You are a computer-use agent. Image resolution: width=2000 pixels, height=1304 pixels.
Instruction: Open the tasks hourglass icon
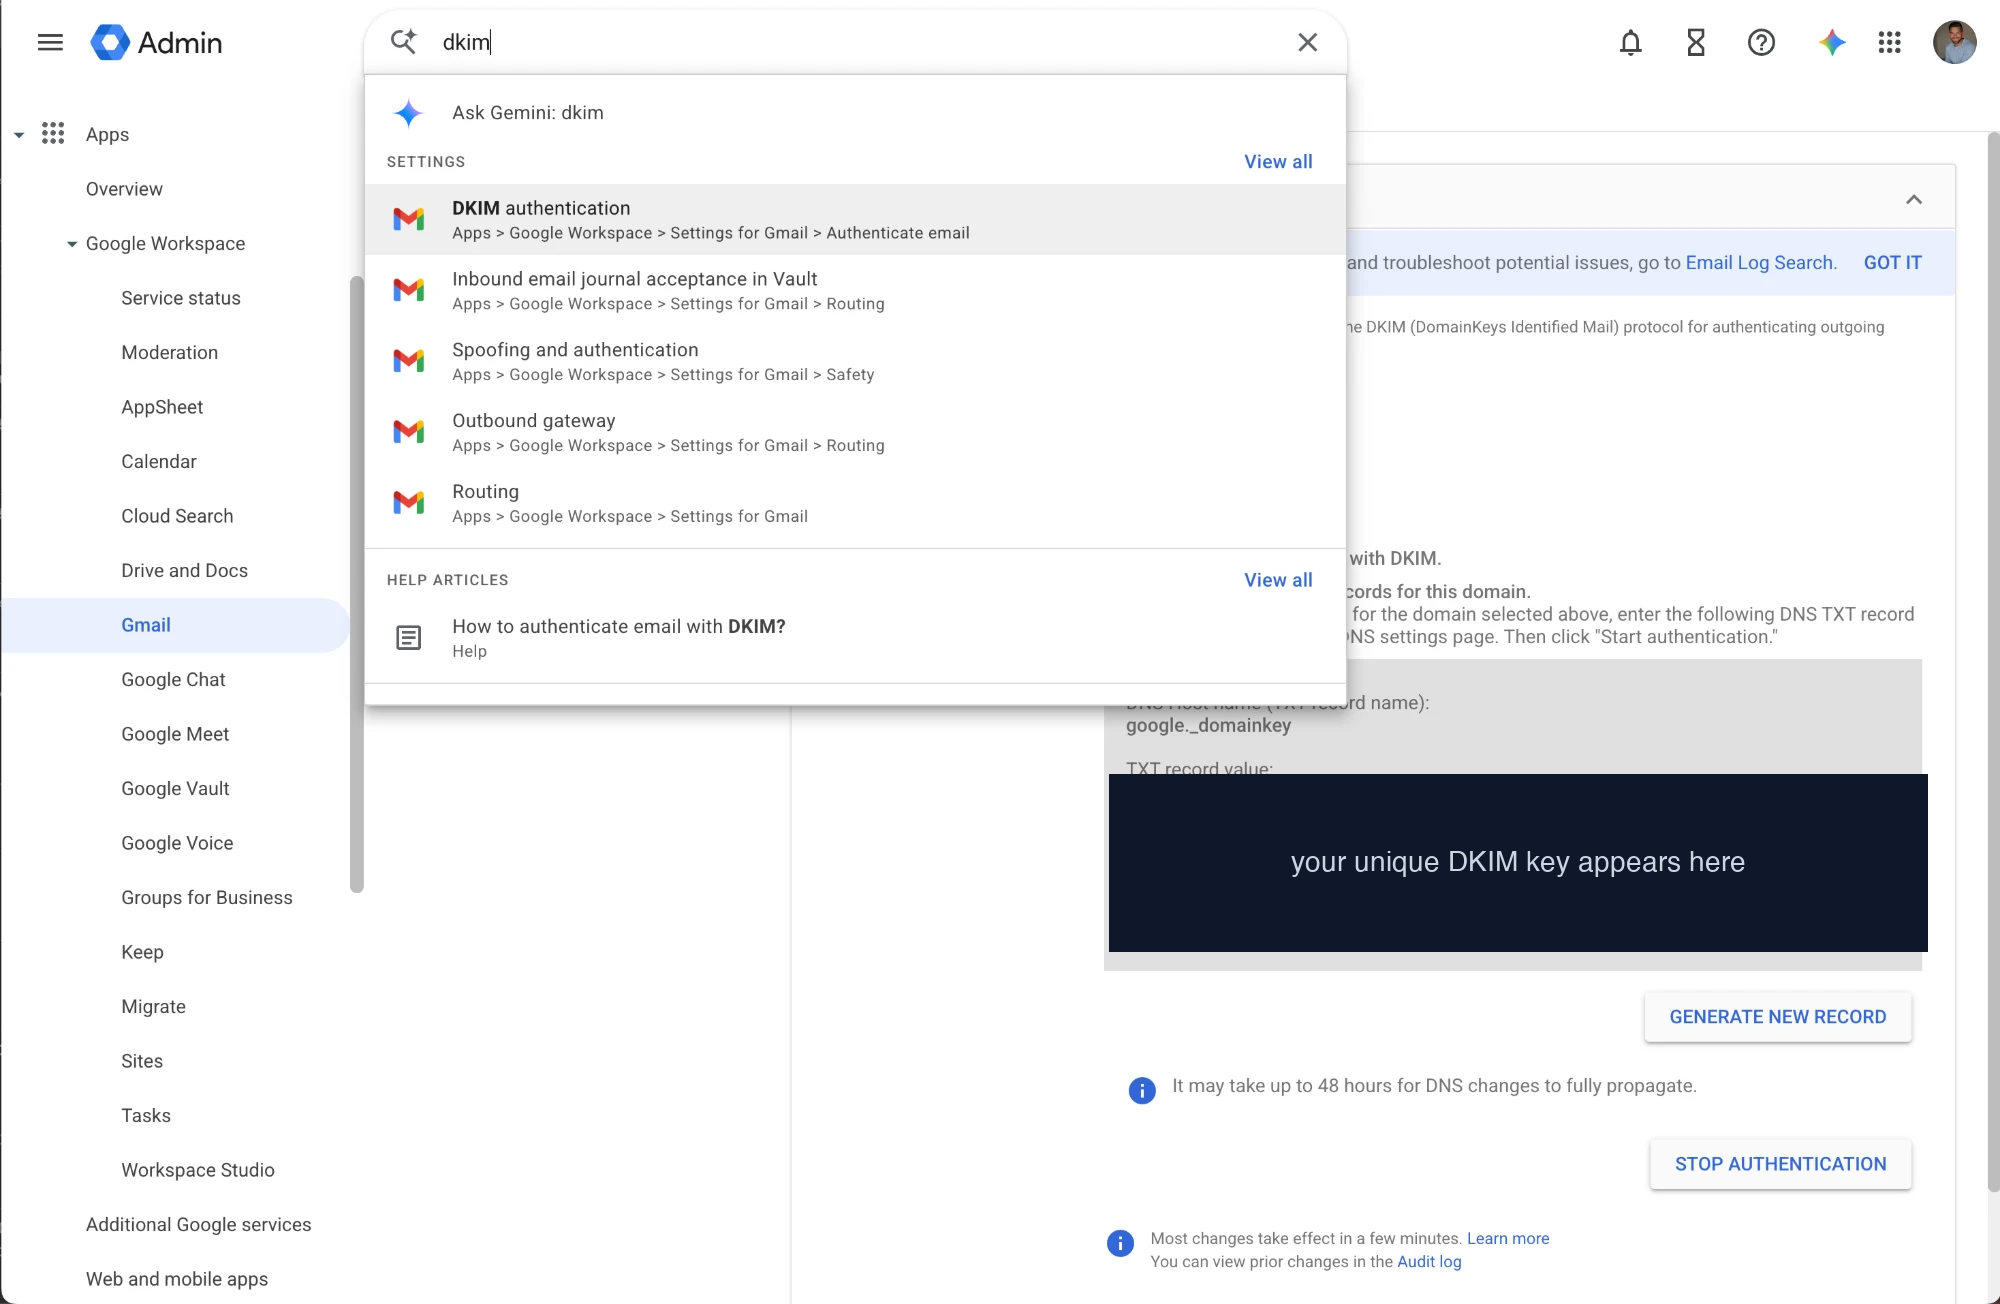[1696, 42]
